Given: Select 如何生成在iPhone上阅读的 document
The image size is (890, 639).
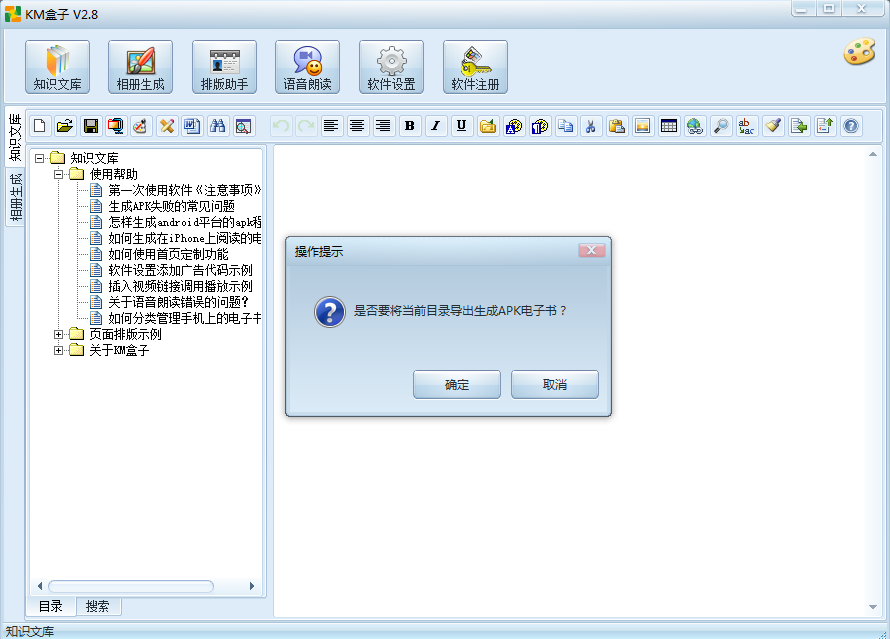Looking at the screenshot, I should point(184,238).
